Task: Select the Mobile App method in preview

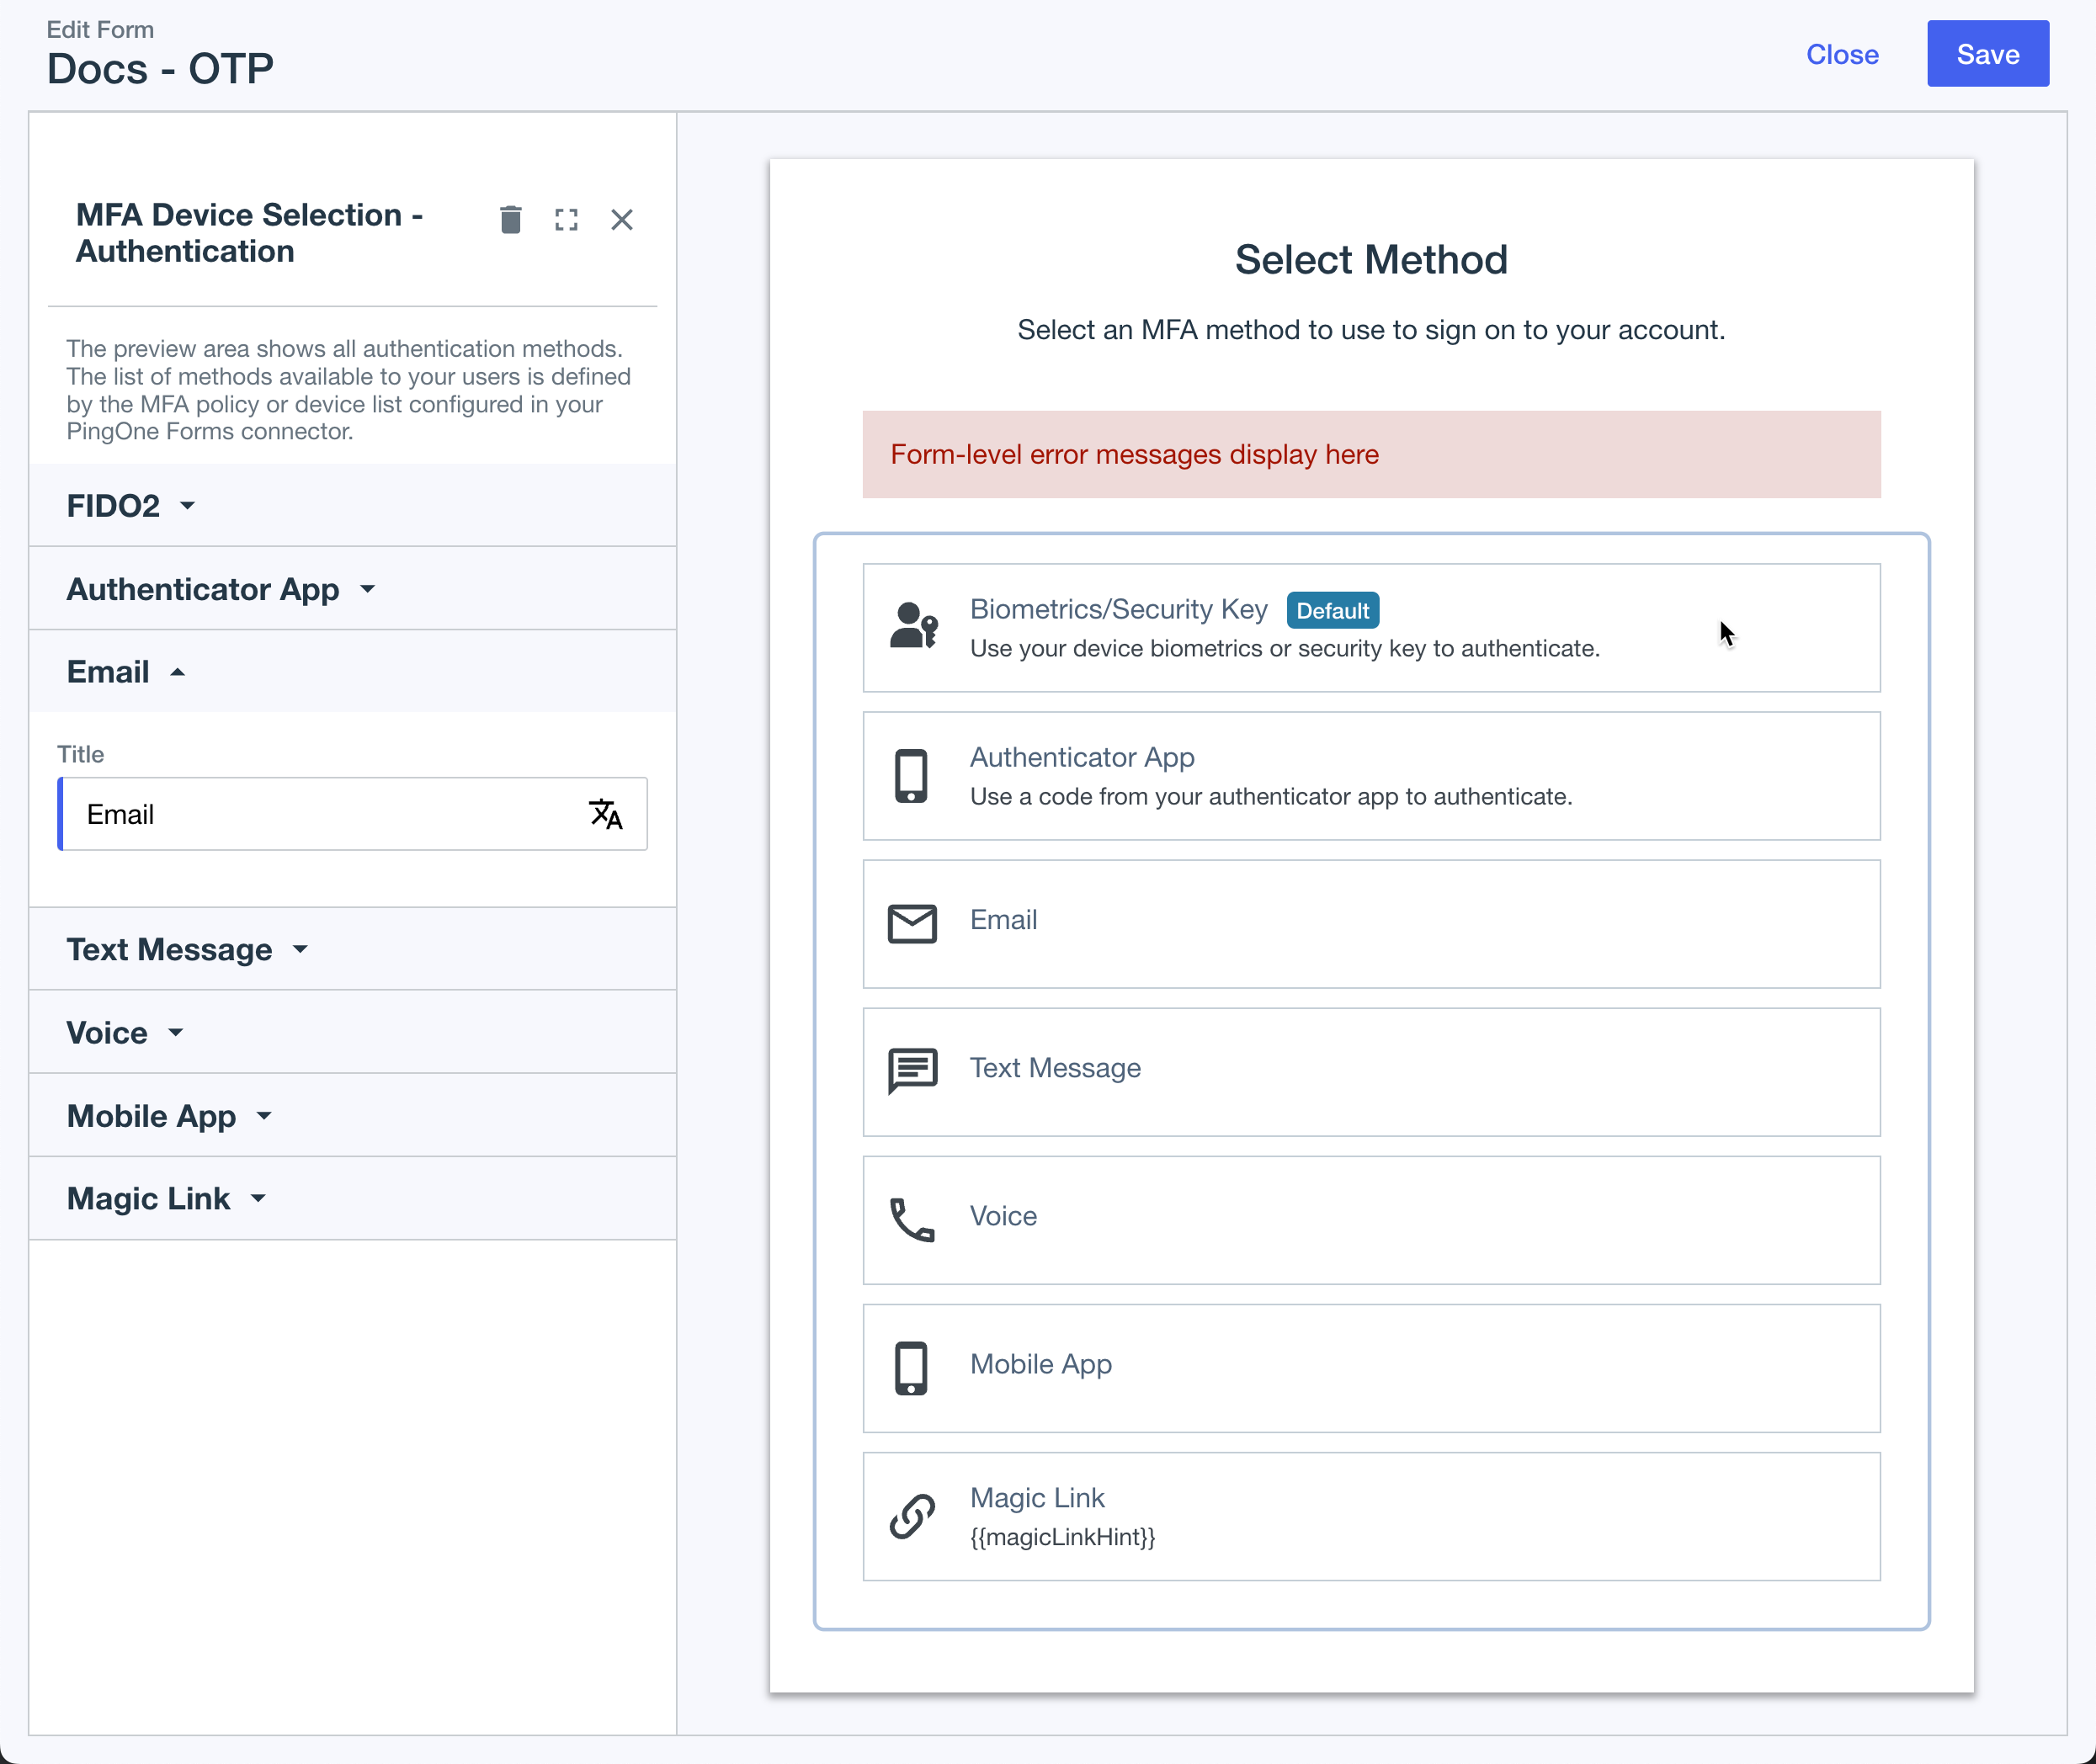Action: pos(1370,1368)
